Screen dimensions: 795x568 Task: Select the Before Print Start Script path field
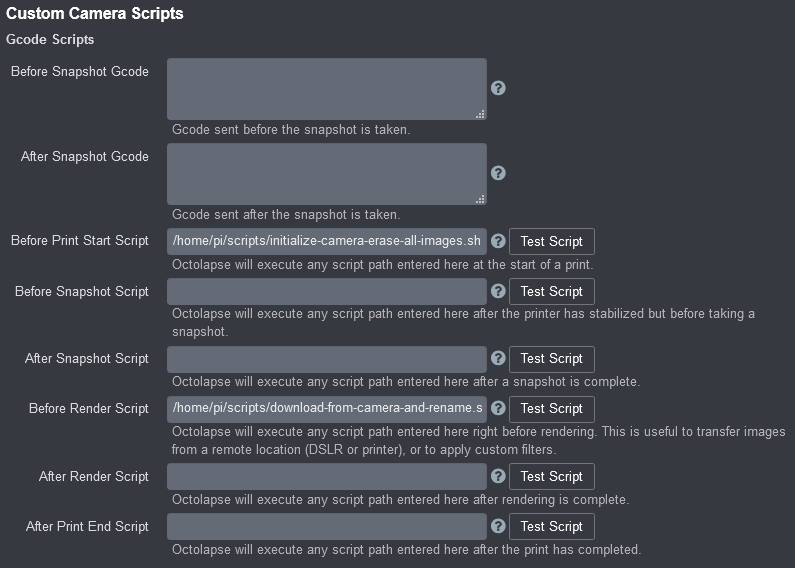tap(326, 241)
